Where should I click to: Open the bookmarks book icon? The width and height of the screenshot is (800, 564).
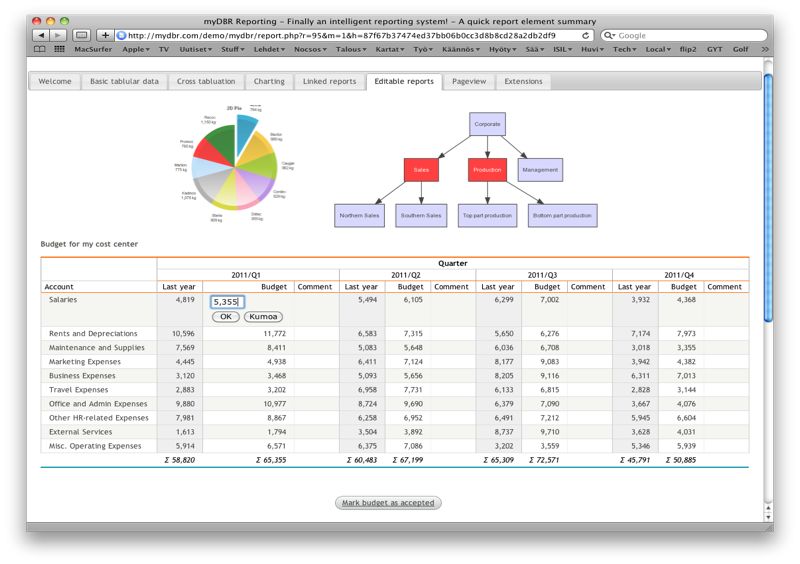click(39, 49)
